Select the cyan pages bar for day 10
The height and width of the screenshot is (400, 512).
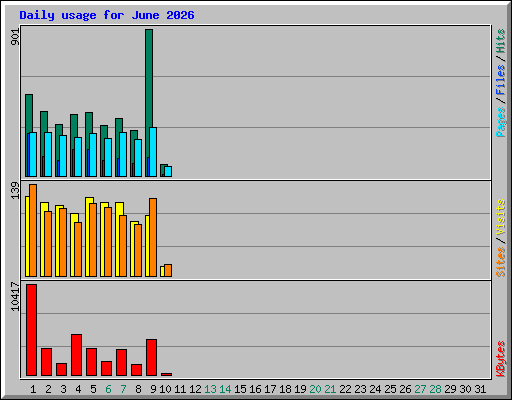coord(168,171)
